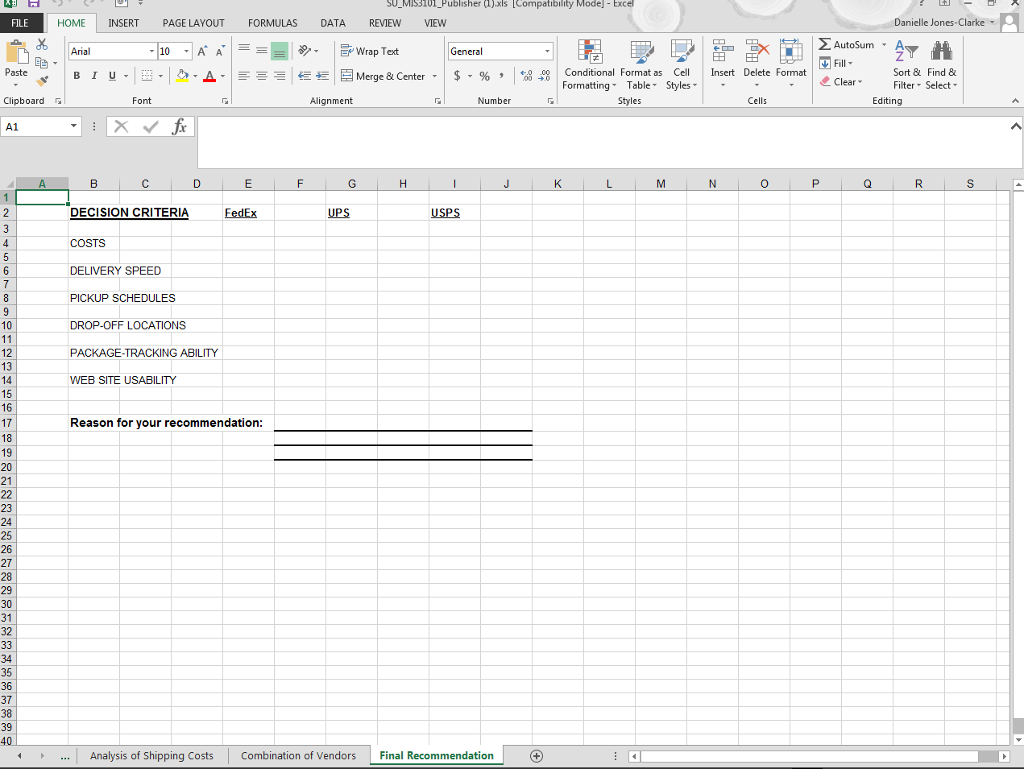Click the Insert Function fx icon
Viewport: 1024px width, 769px height.
[x=180, y=127]
